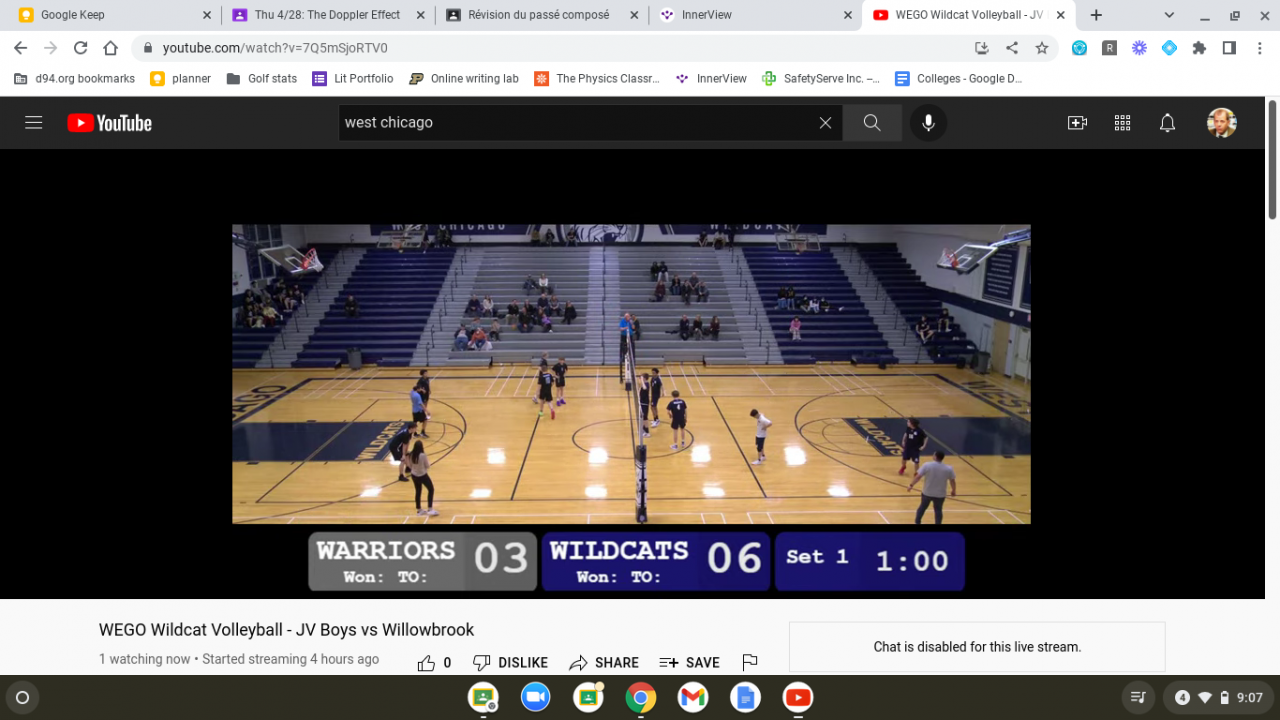Clear the 'west chicago' search text
Viewport: 1280px width, 720px height.
[x=825, y=123]
